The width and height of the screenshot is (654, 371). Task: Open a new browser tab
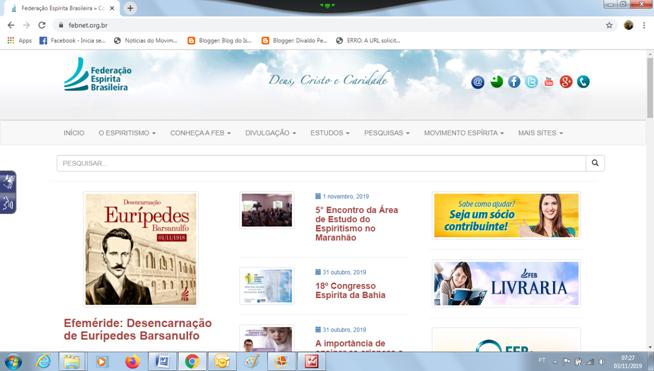pos(130,8)
